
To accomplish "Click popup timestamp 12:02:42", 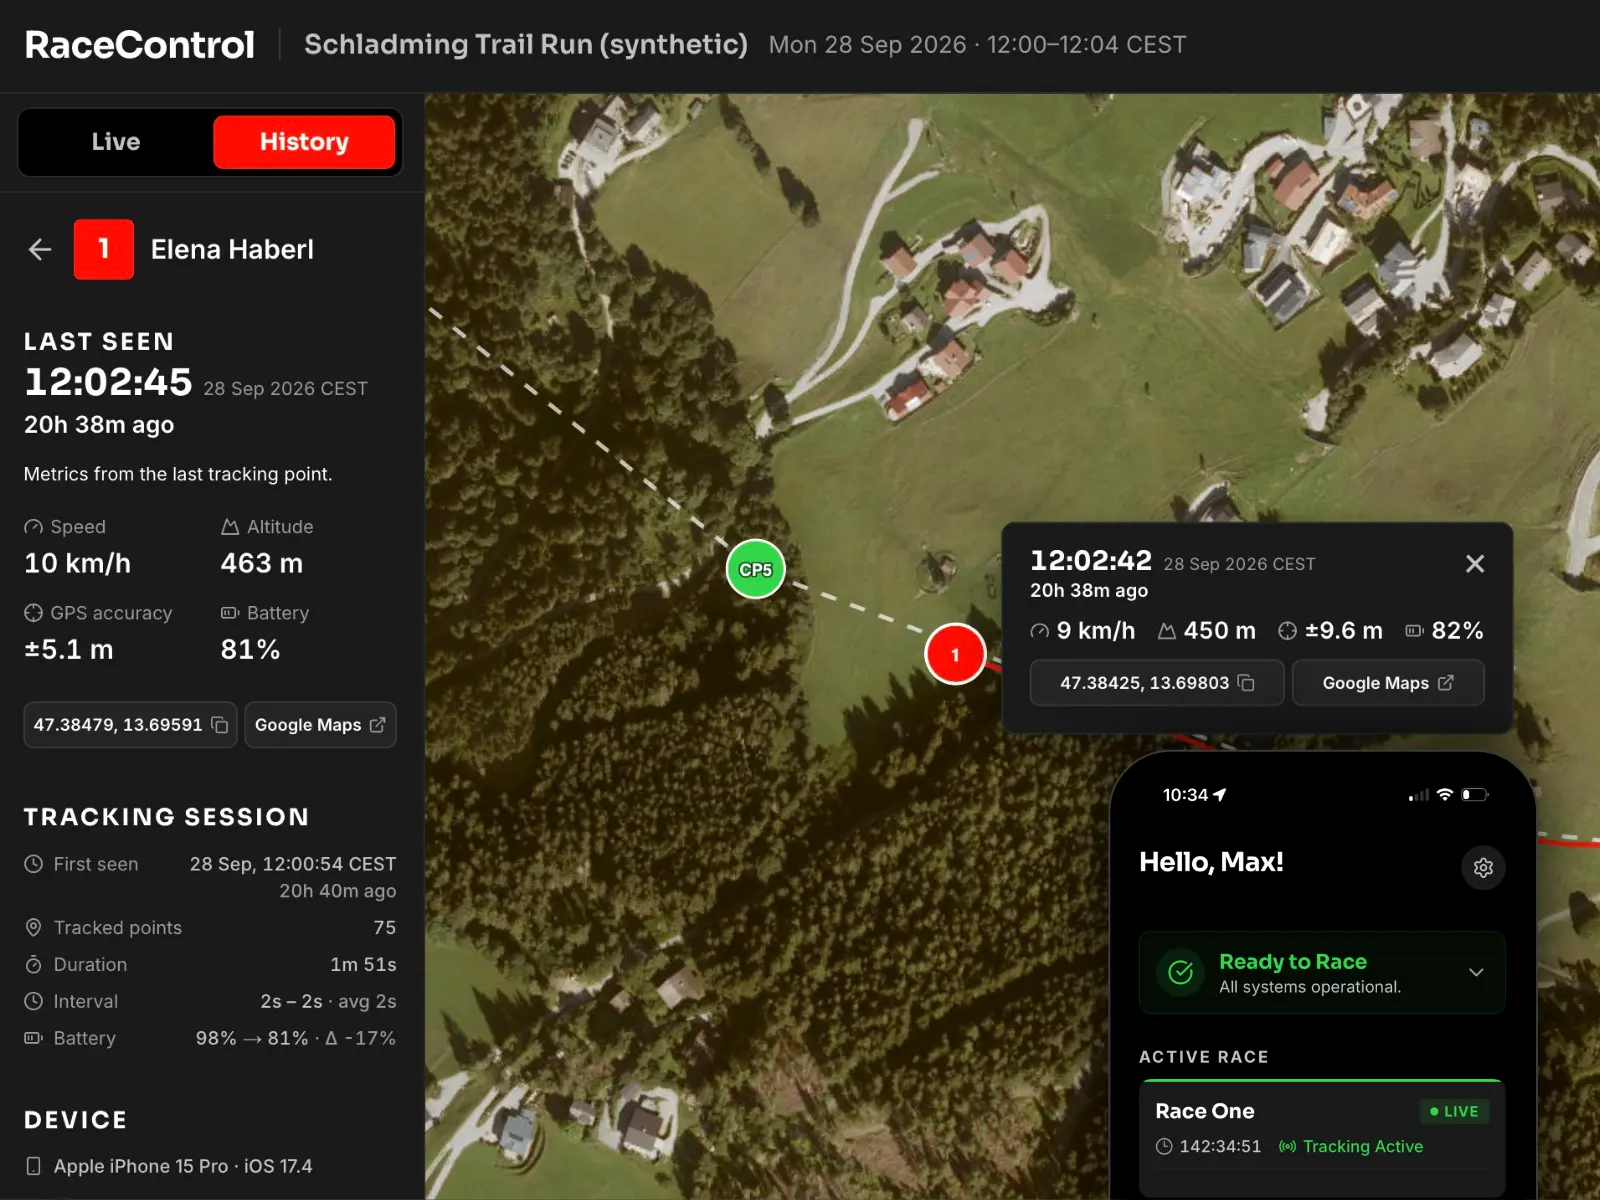I will coord(1091,560).
